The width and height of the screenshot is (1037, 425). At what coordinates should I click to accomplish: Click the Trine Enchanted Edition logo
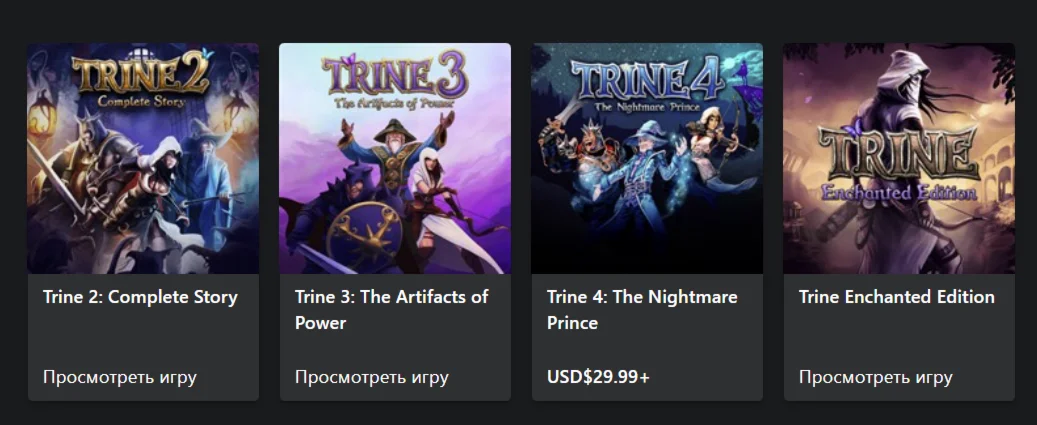pos(897,165)
